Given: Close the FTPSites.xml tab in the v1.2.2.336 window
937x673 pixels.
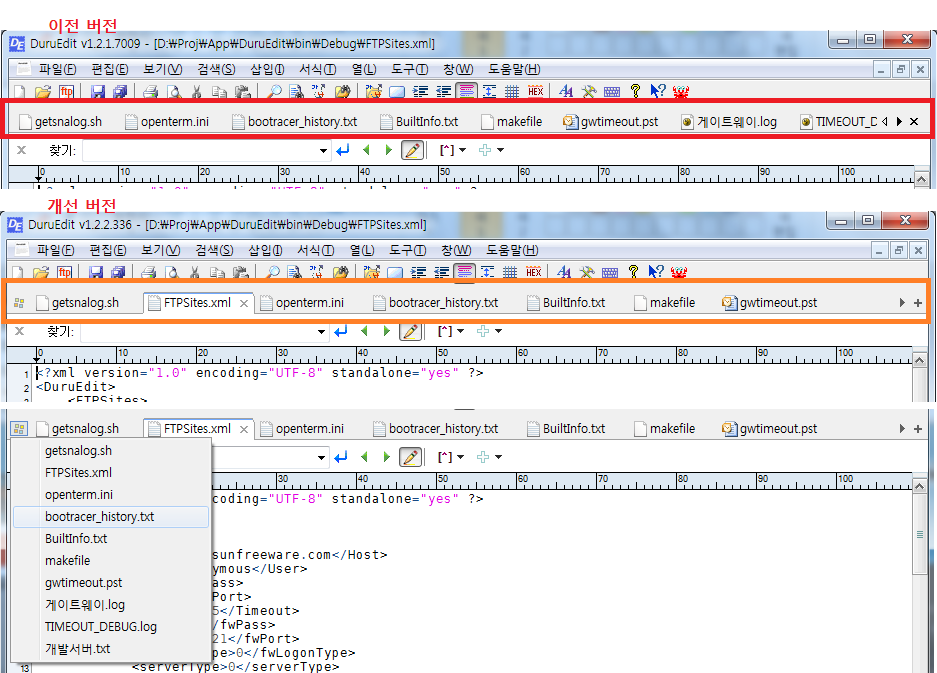Looking at the screenshot, I should tap(244, 304).
